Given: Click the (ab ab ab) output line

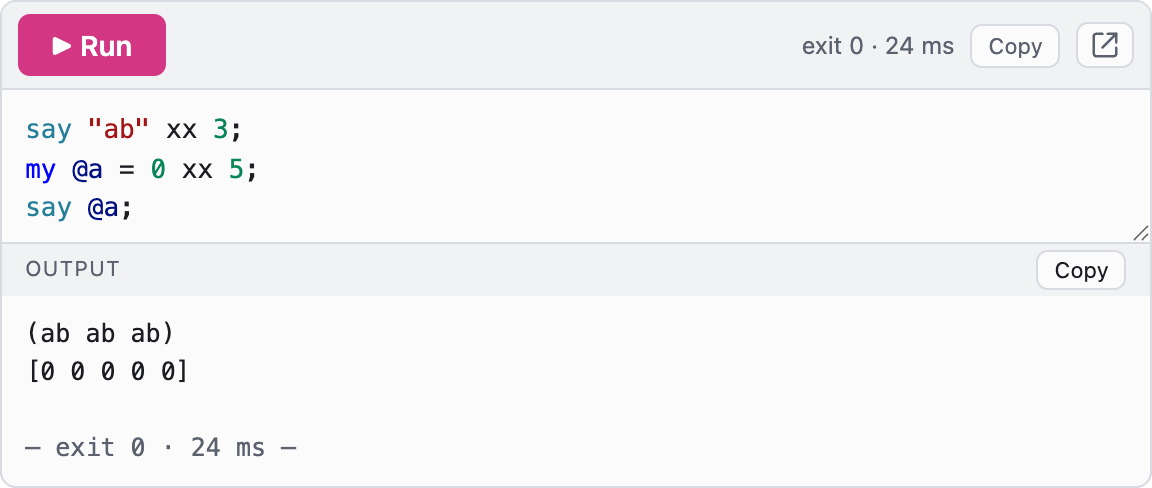Looking at the screenshot, I should coord(101,334).
